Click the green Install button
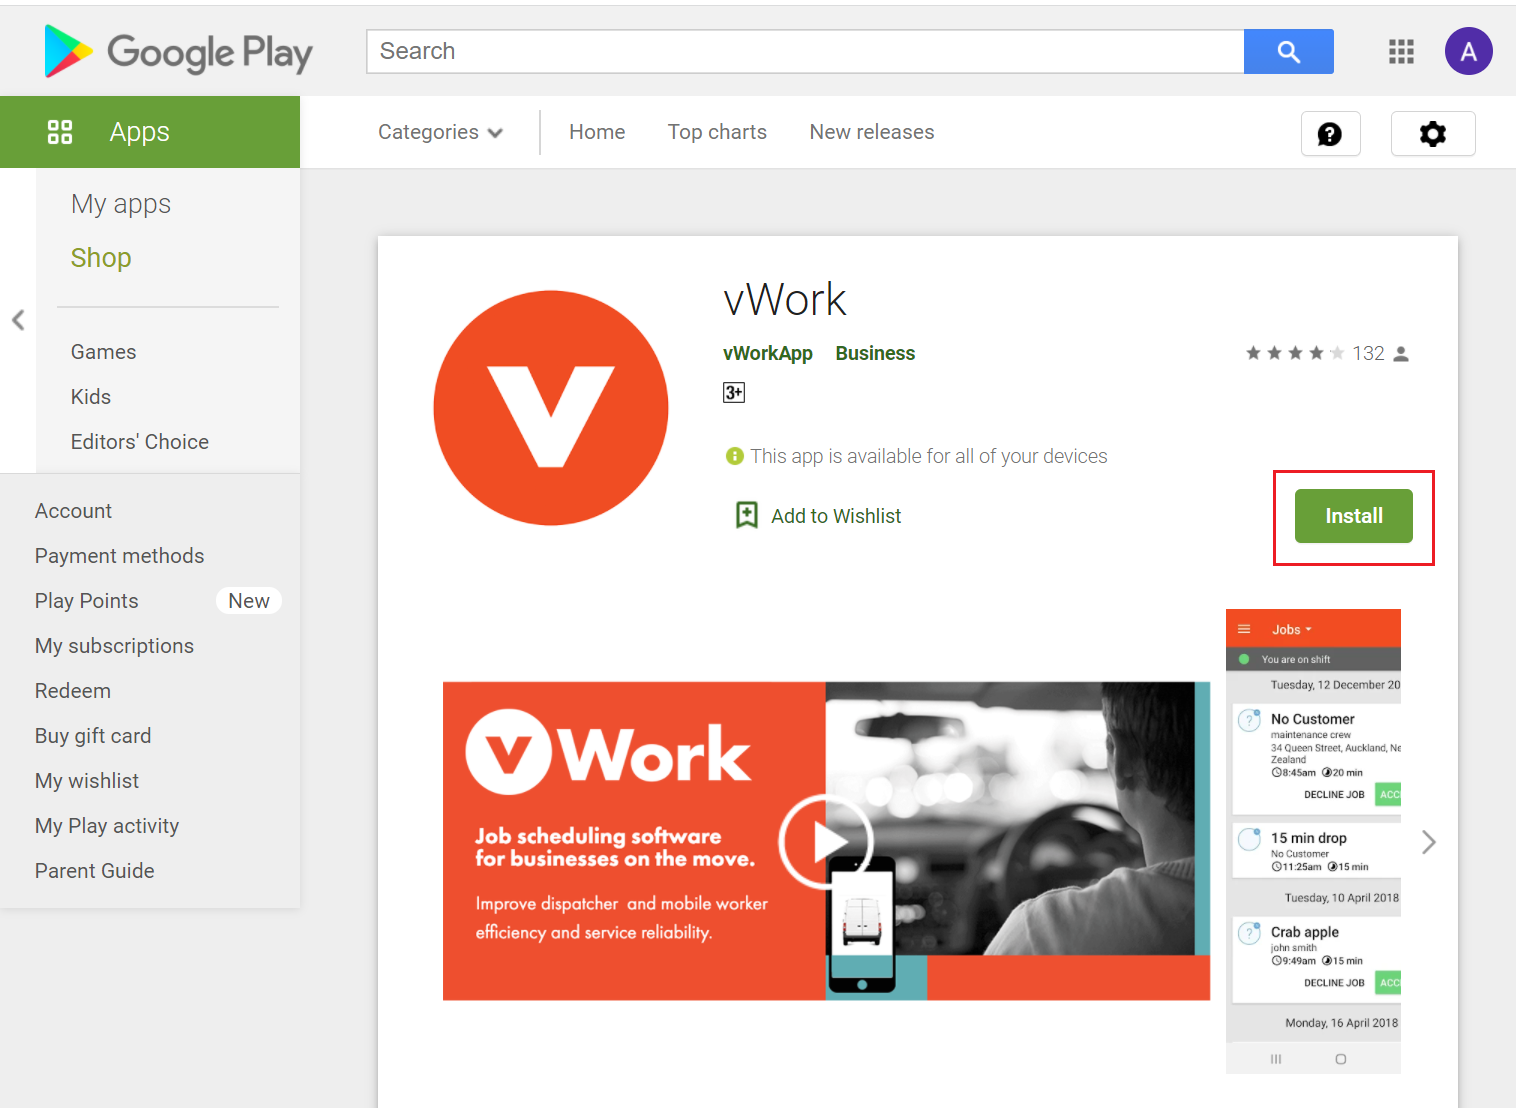Screen dimensions: 1516x1108 1354,516
